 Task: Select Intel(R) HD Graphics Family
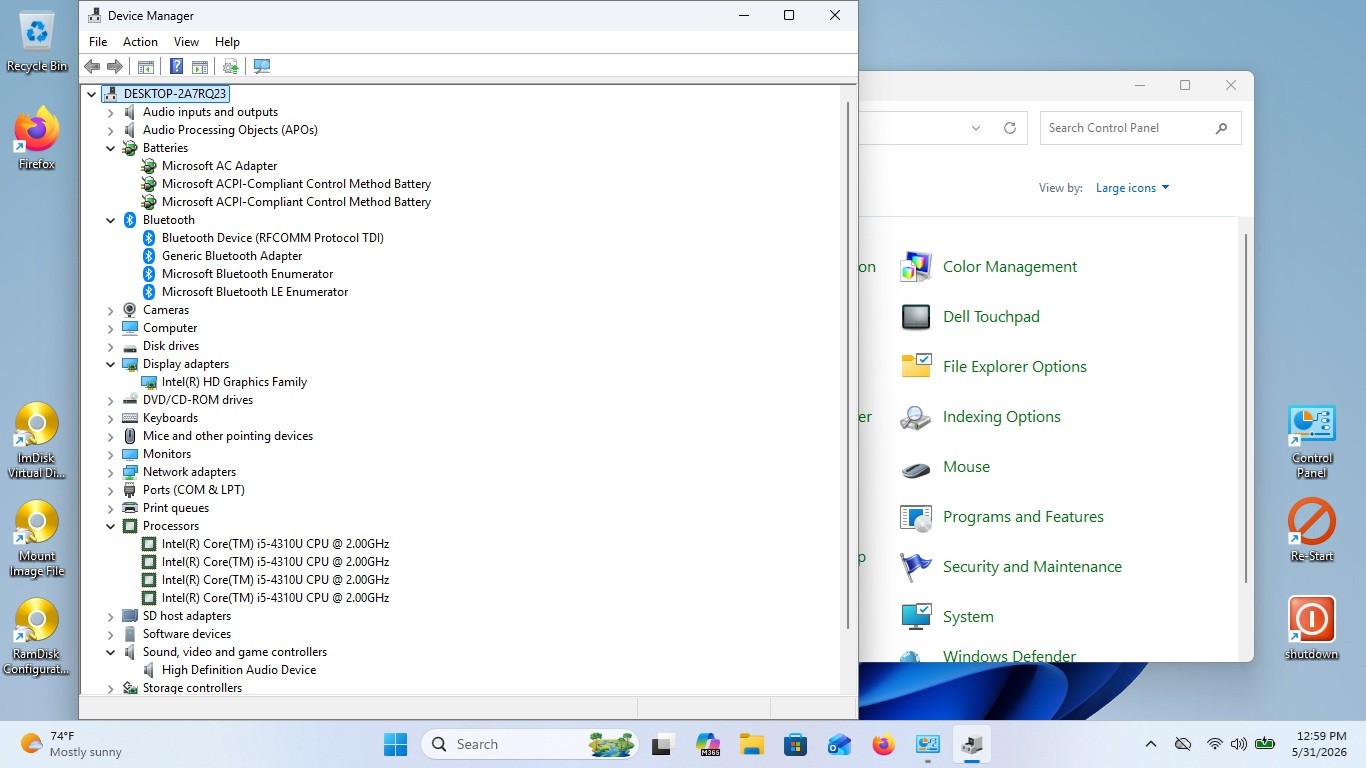click(234, 382)
